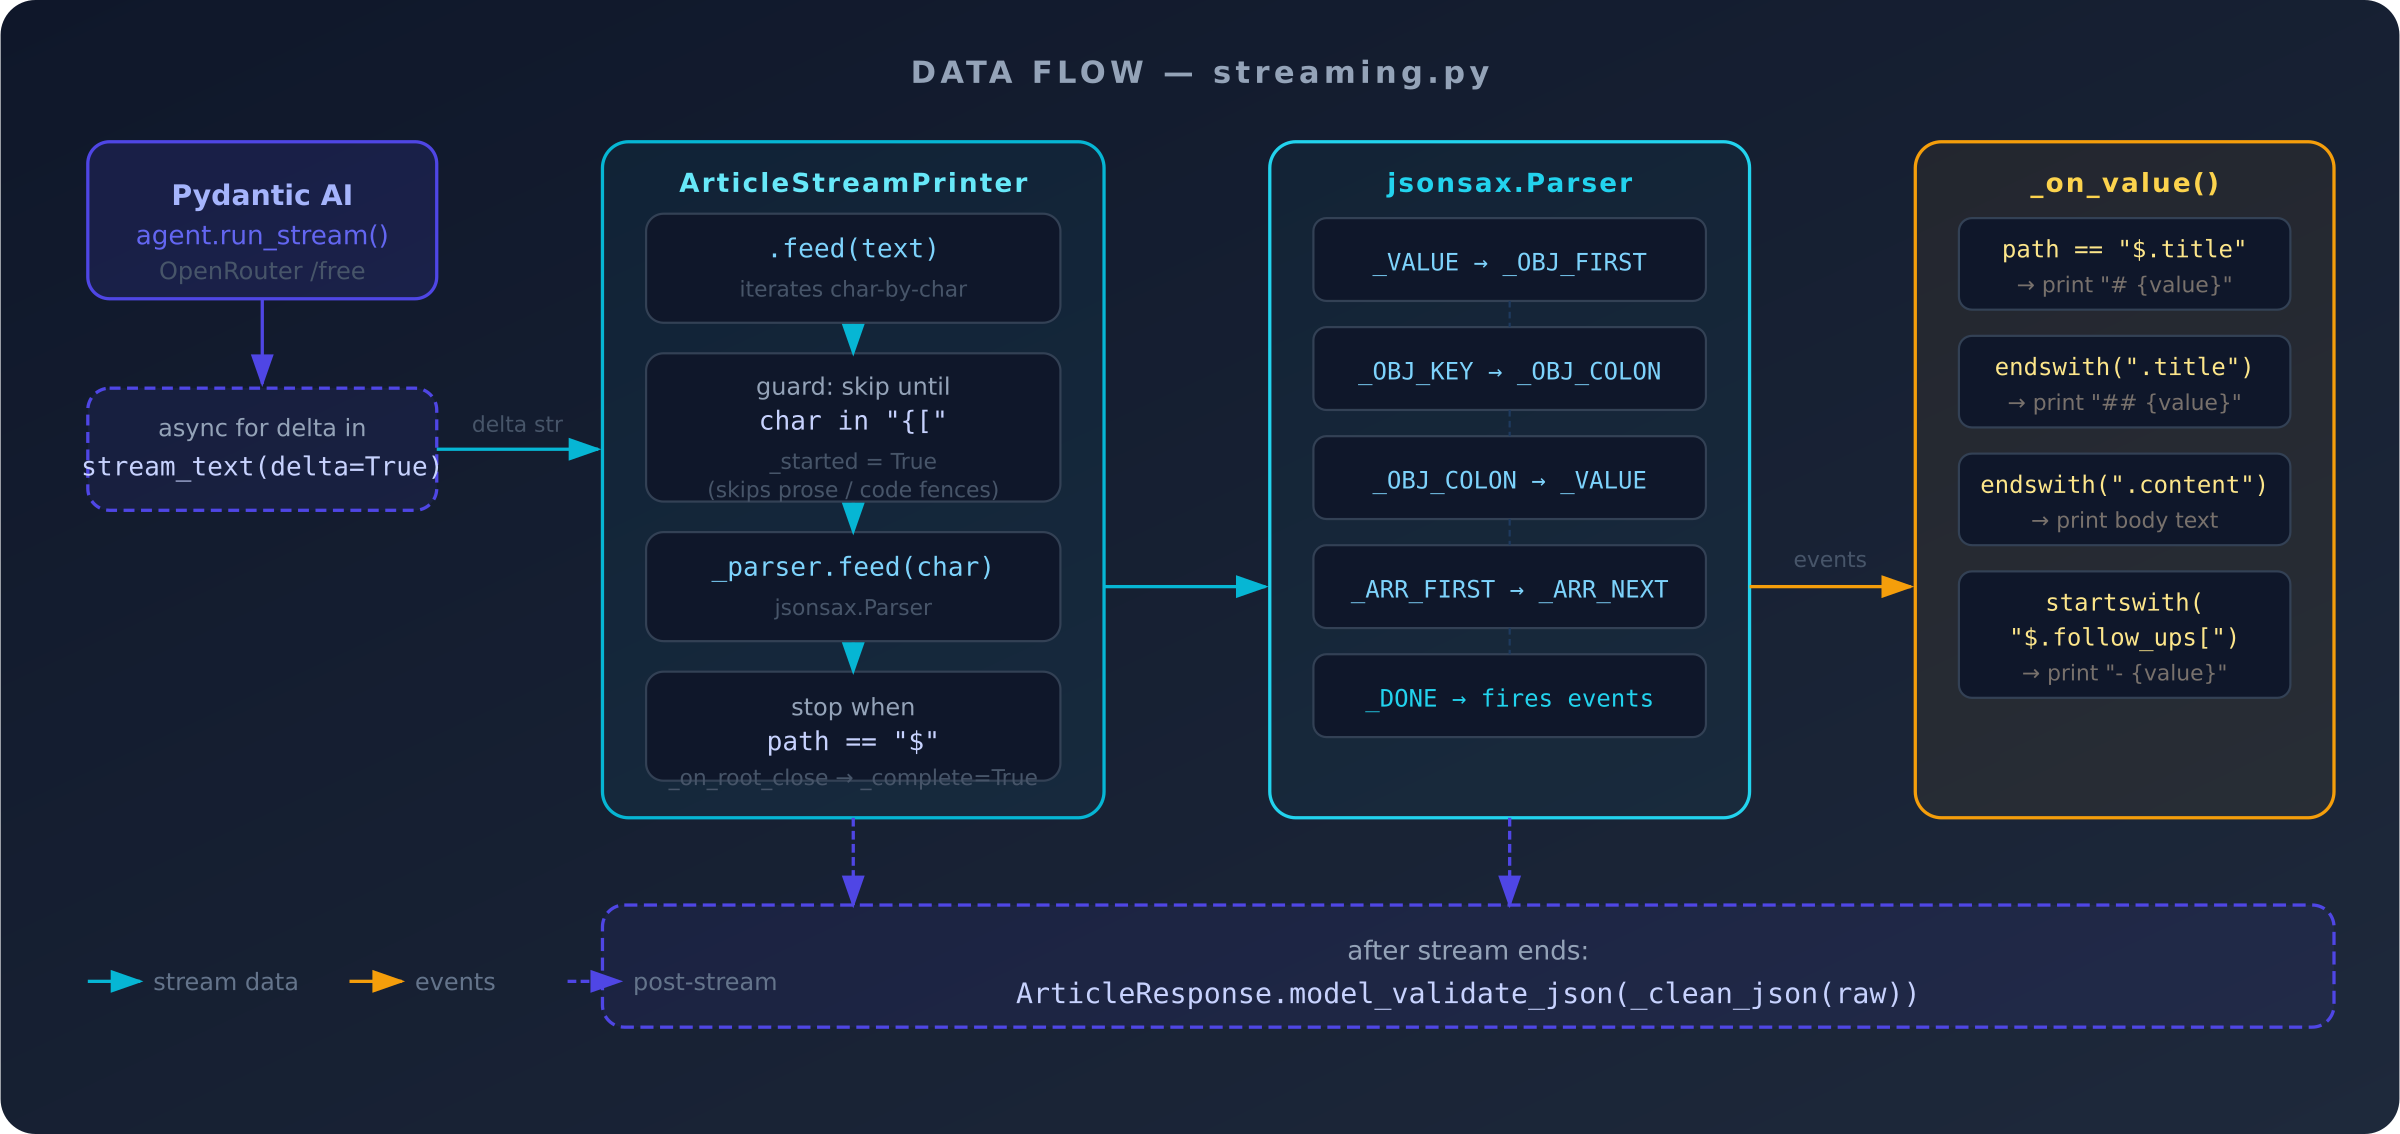2400x1134 pixels.
Task: Select the 'guard: skip until' step box
Action: 853,427
